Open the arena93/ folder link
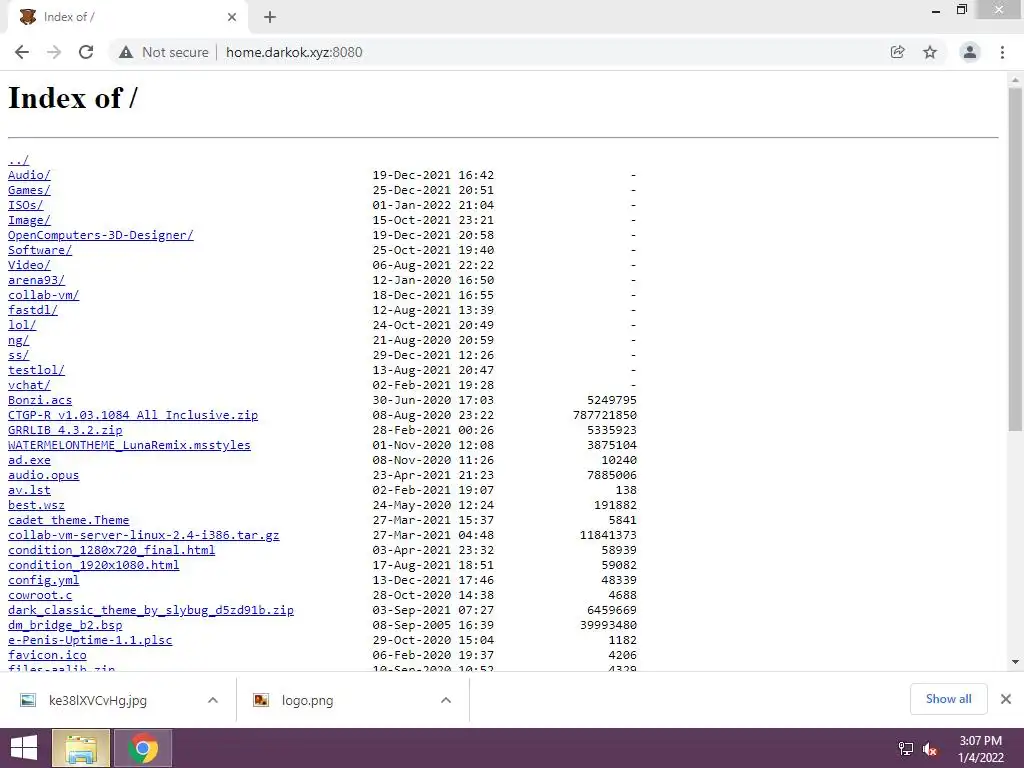This screenshot has height=768, width=1024. pos(37,280)
